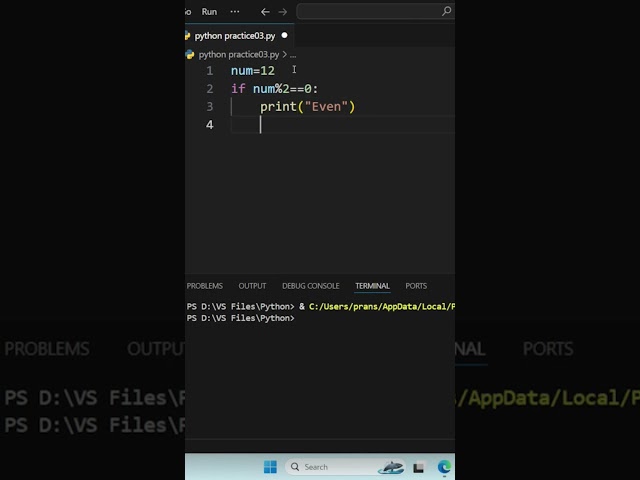Click the taskbar Search box
640x480 pixels.
346,467
